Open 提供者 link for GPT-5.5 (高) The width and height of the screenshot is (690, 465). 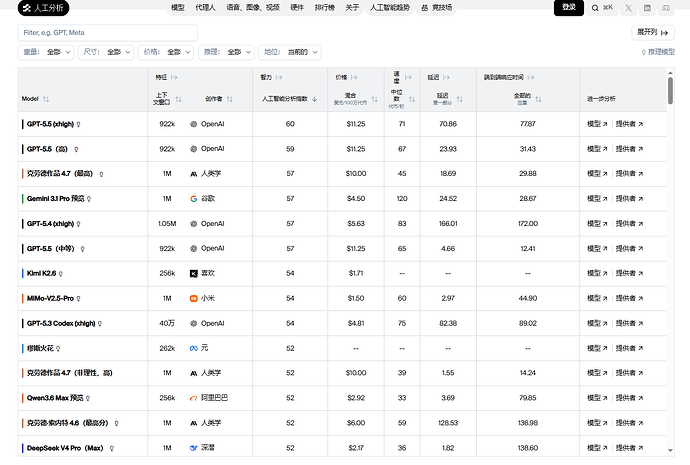point(629,149)
